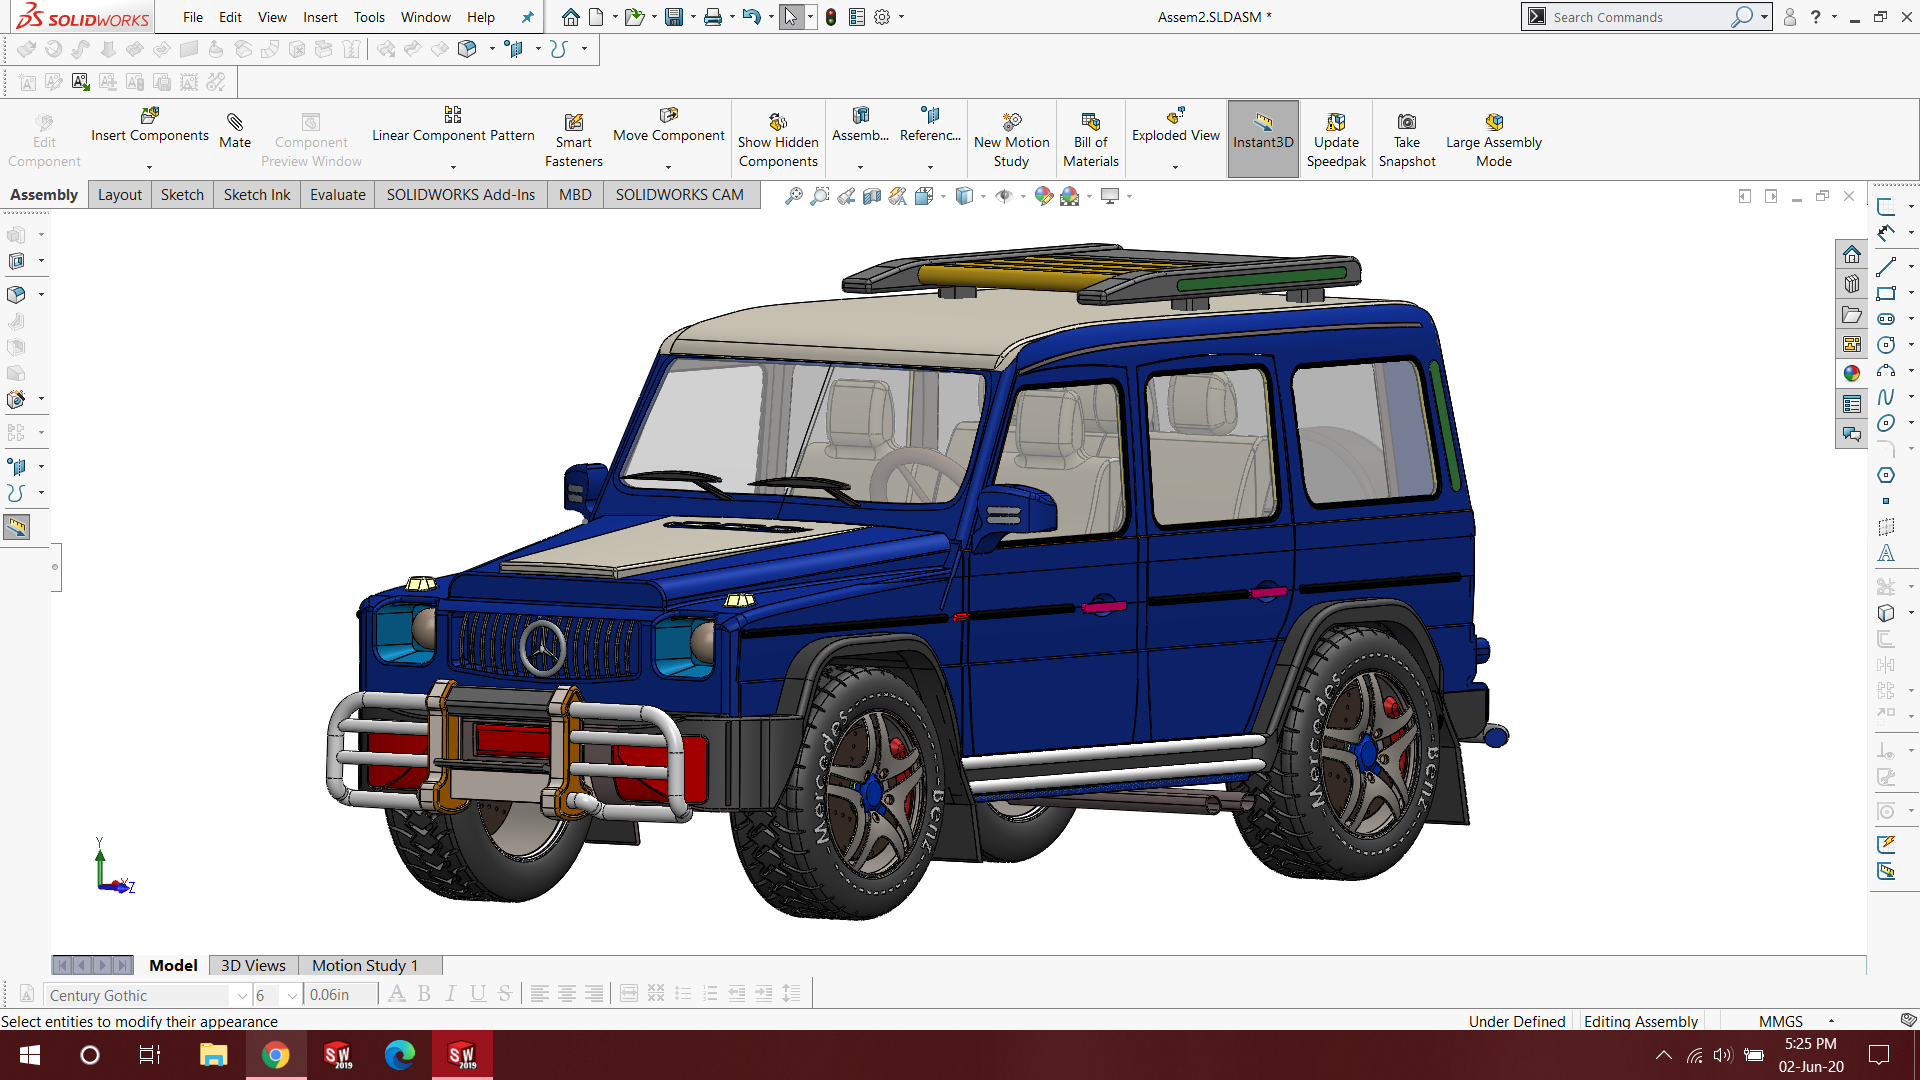Click Update Speedpak
1920x1080 pixels.
click(1336, 140)
